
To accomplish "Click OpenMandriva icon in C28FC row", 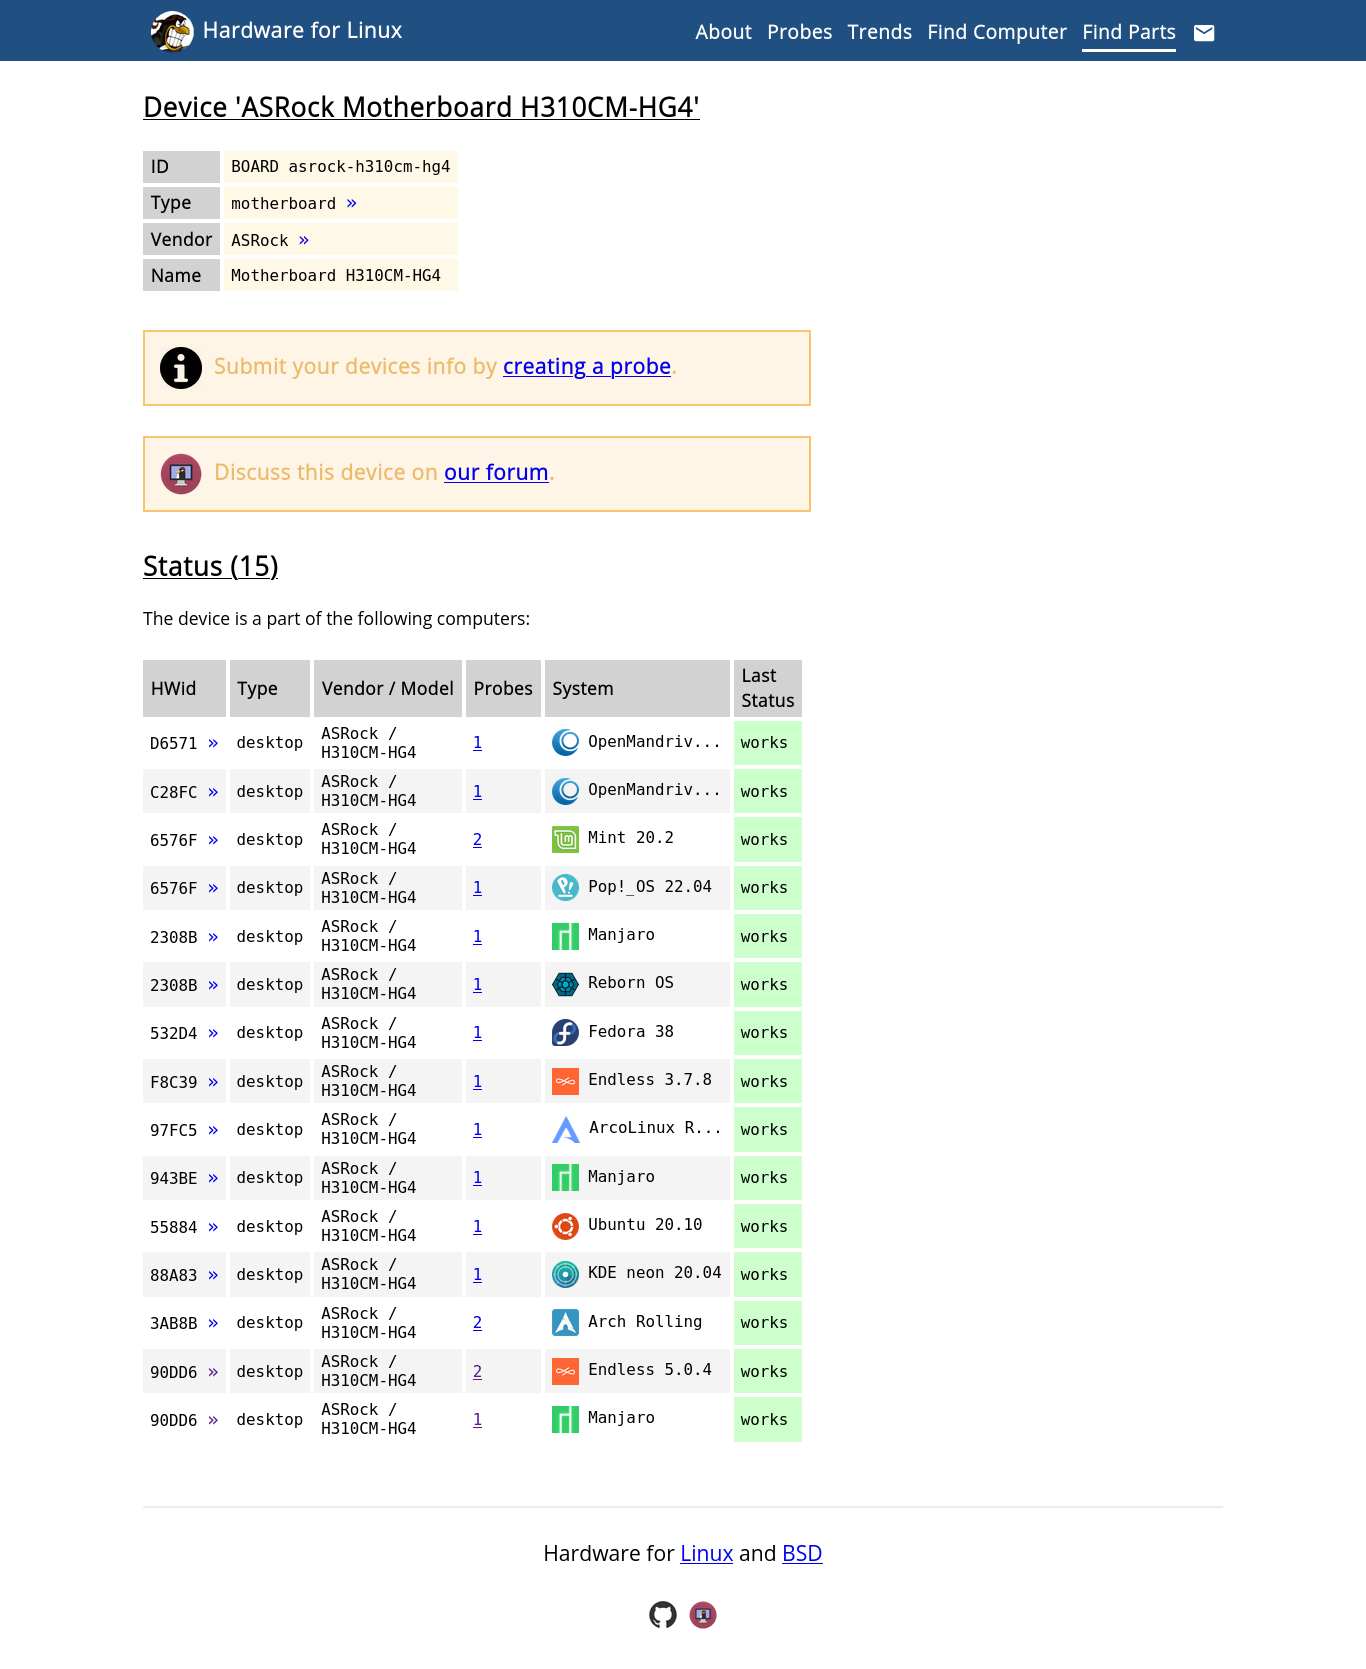I will tap(565, 791).
